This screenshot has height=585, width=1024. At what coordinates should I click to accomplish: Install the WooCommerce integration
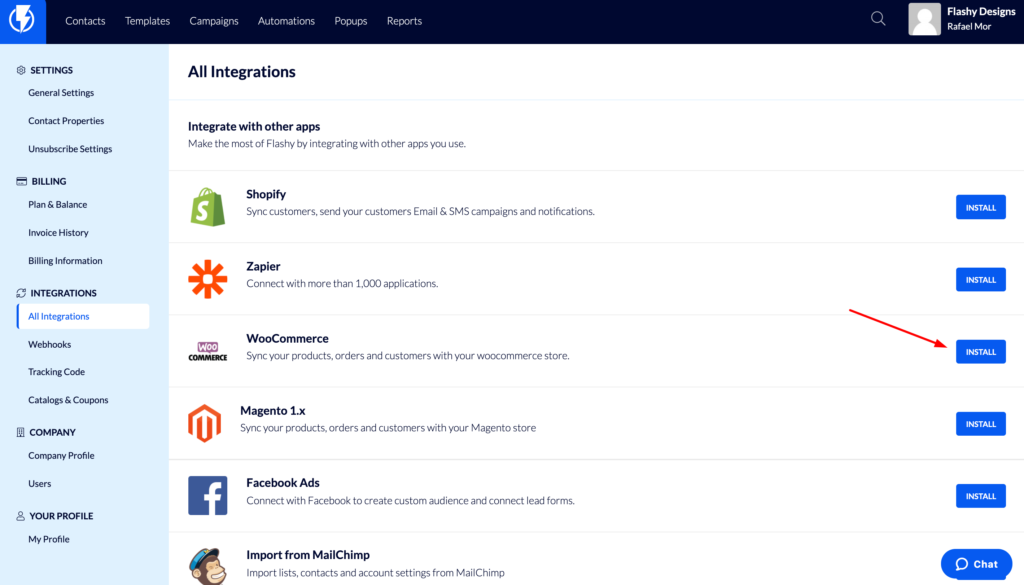(980, 352)
